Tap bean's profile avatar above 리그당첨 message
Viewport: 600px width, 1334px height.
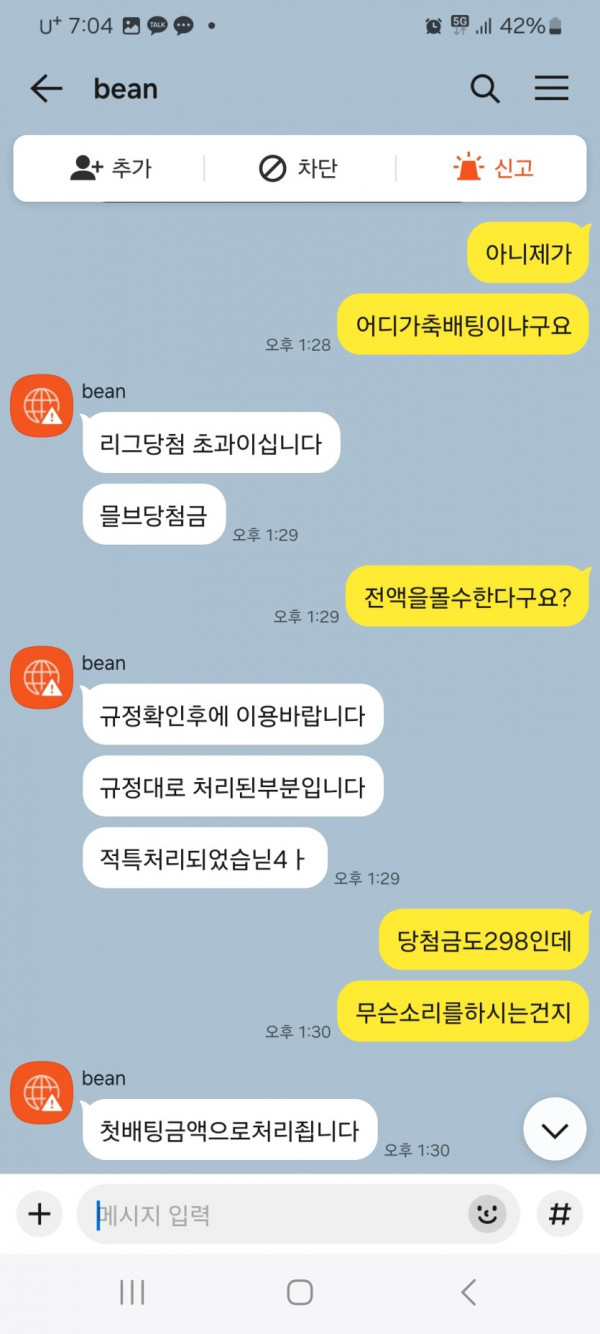coord(41,406)
